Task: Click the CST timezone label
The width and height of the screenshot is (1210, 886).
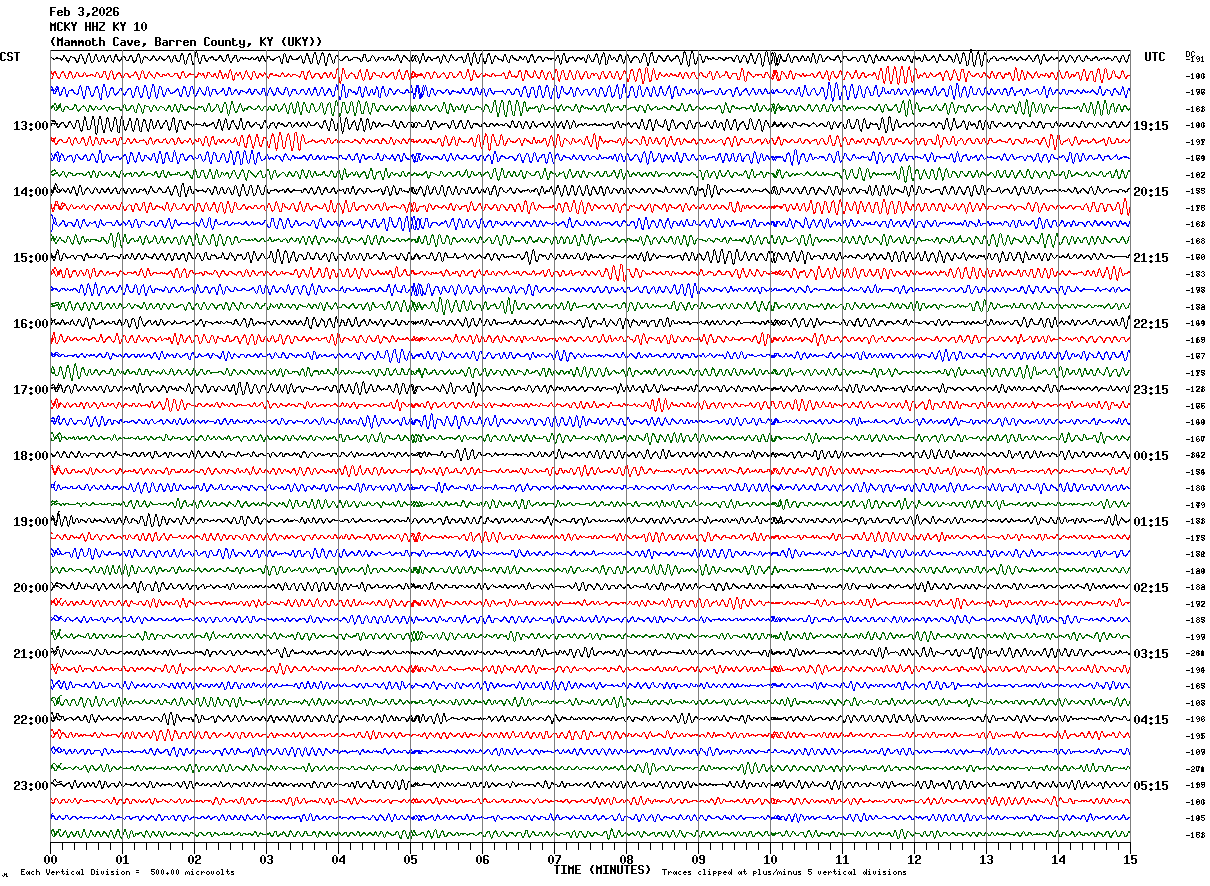Action: click(10, 57)
